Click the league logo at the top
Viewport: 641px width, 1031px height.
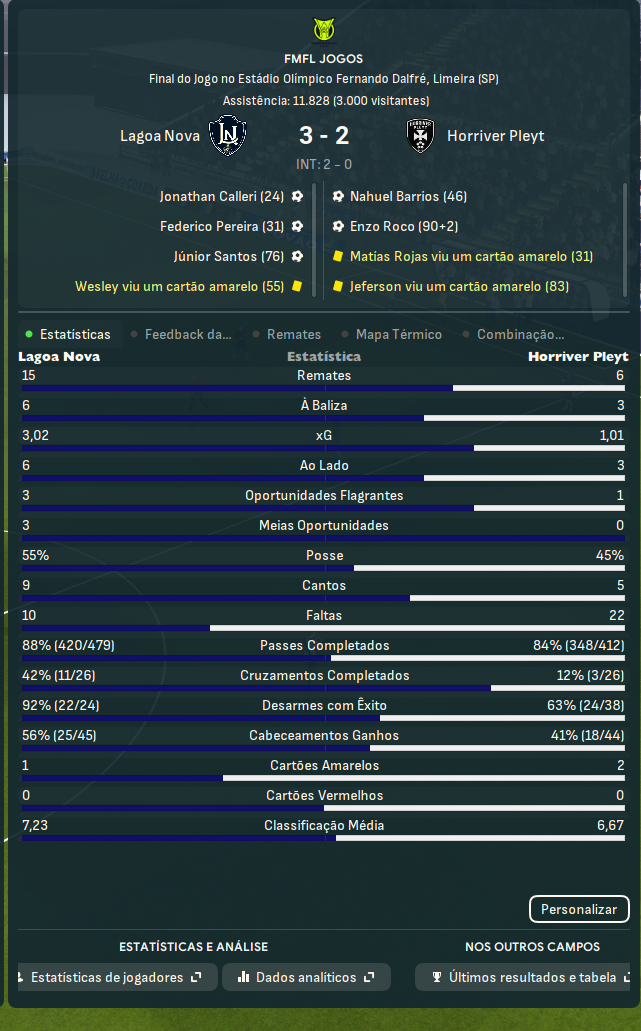323,30
